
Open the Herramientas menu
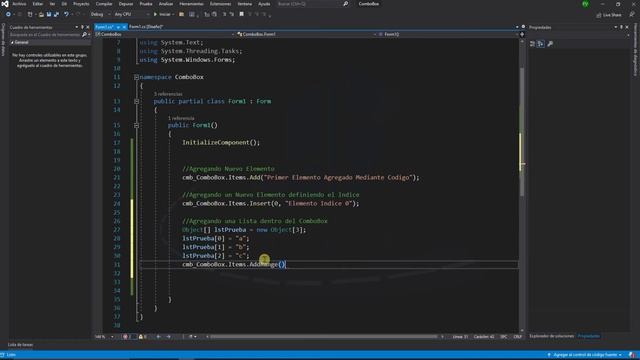pos(191,4)
